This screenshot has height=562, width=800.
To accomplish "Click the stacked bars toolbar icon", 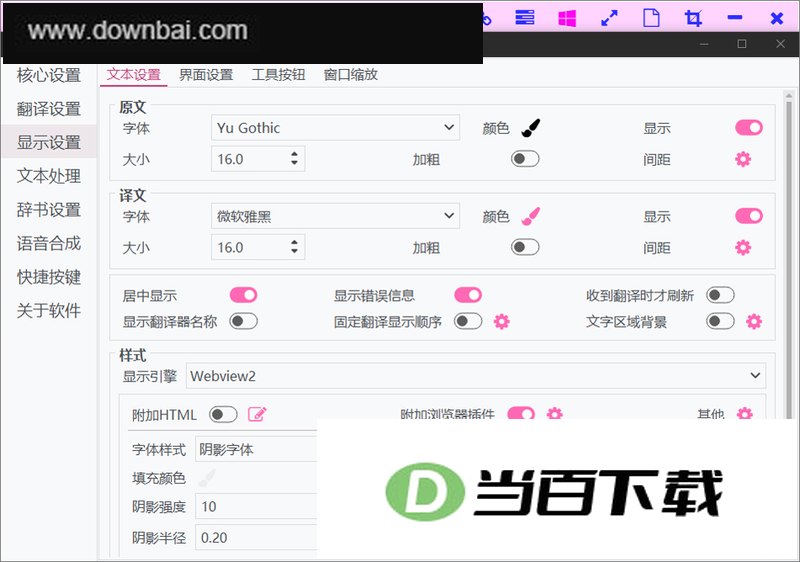I will (x=524, y=18).
